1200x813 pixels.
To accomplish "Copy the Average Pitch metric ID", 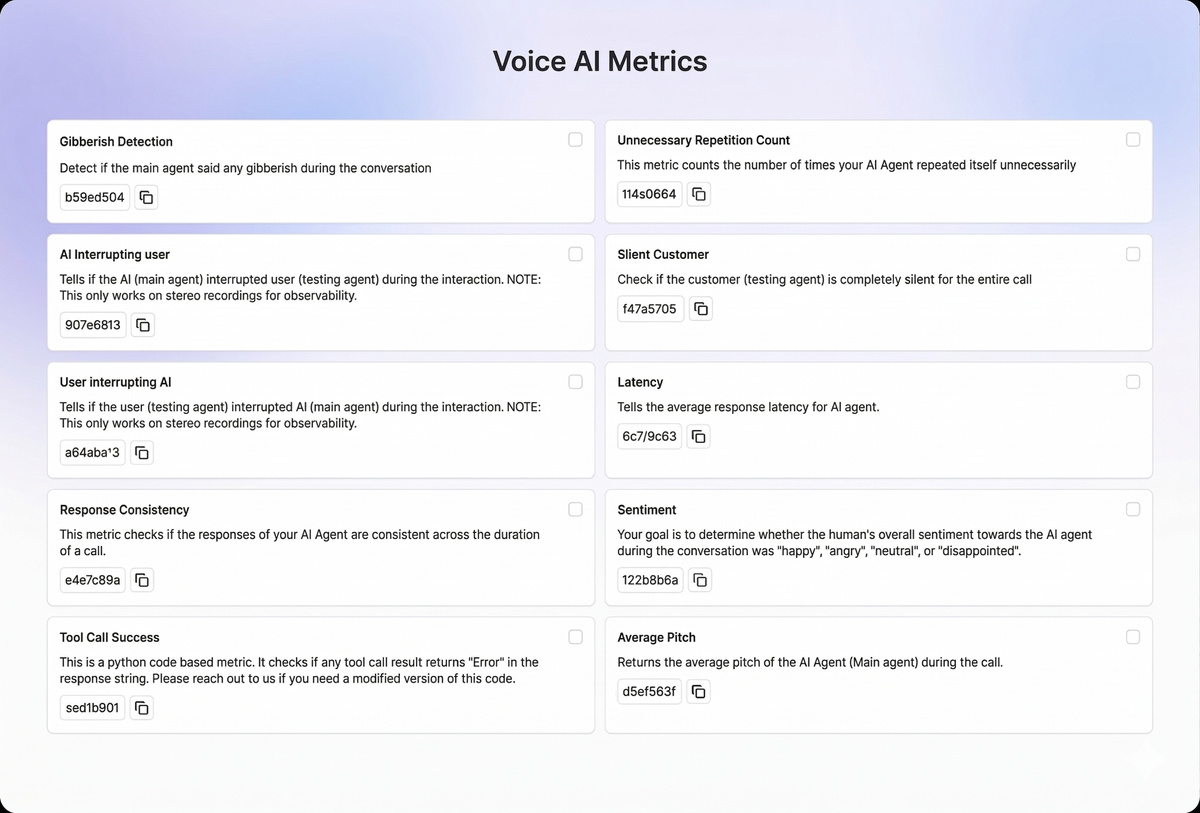I will pyautogui.click(x=698, y=691).
